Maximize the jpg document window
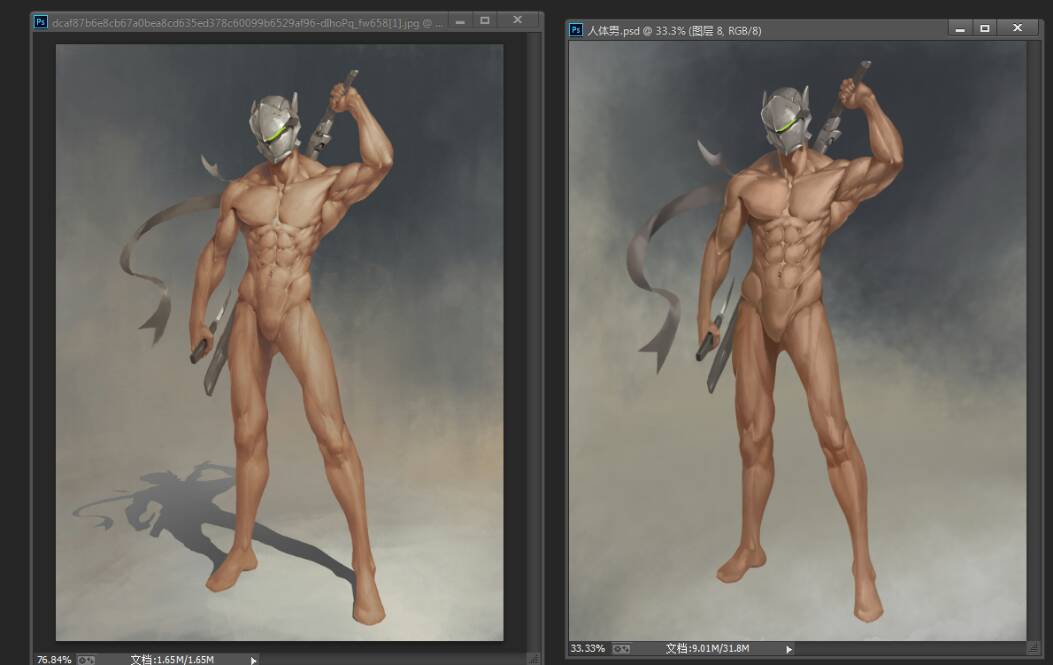 (485, 21)
